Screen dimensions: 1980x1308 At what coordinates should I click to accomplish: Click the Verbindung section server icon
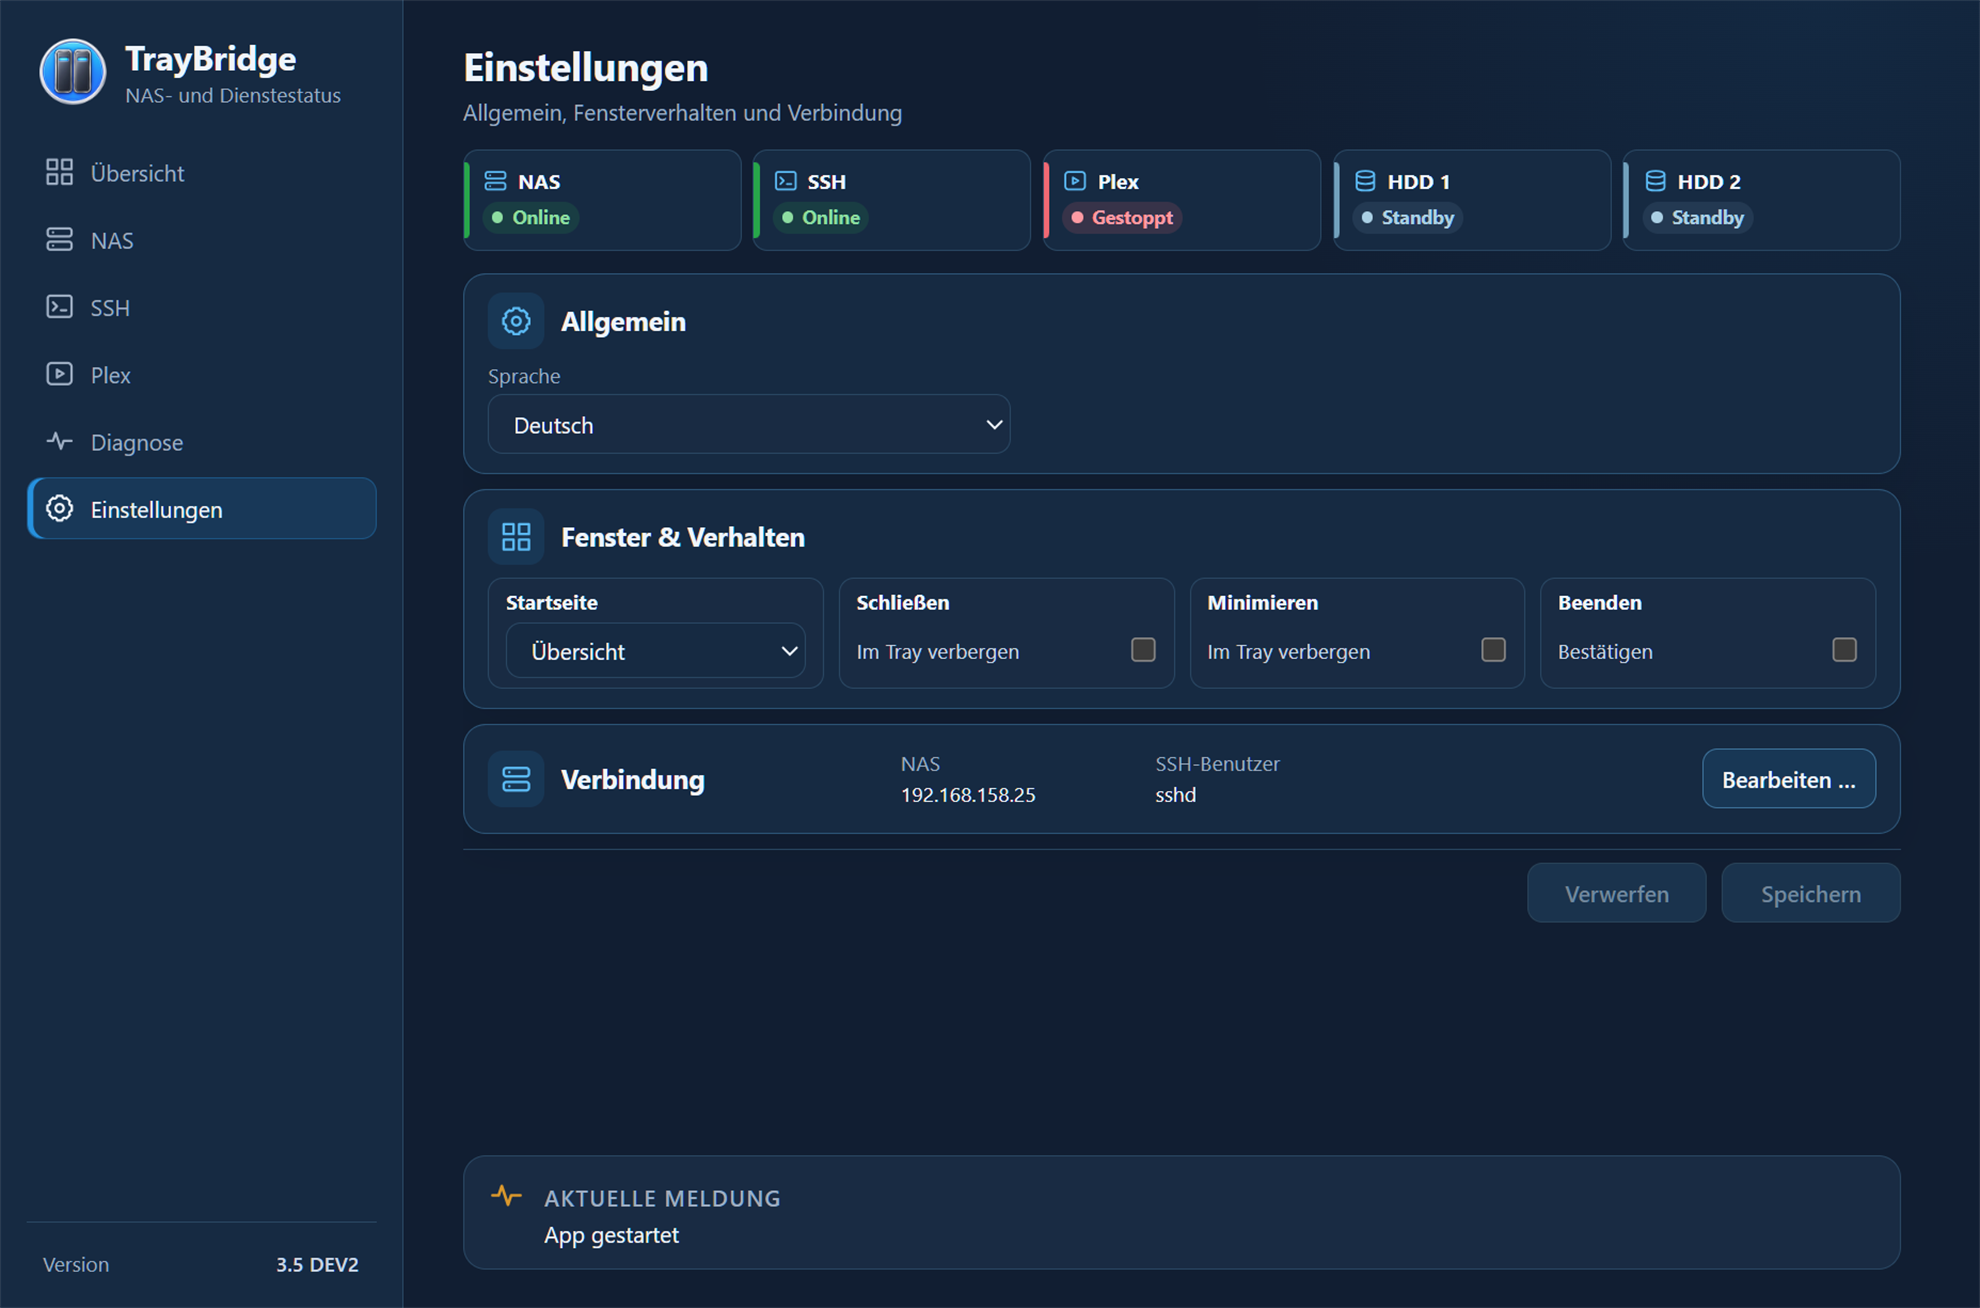(516, 779)
